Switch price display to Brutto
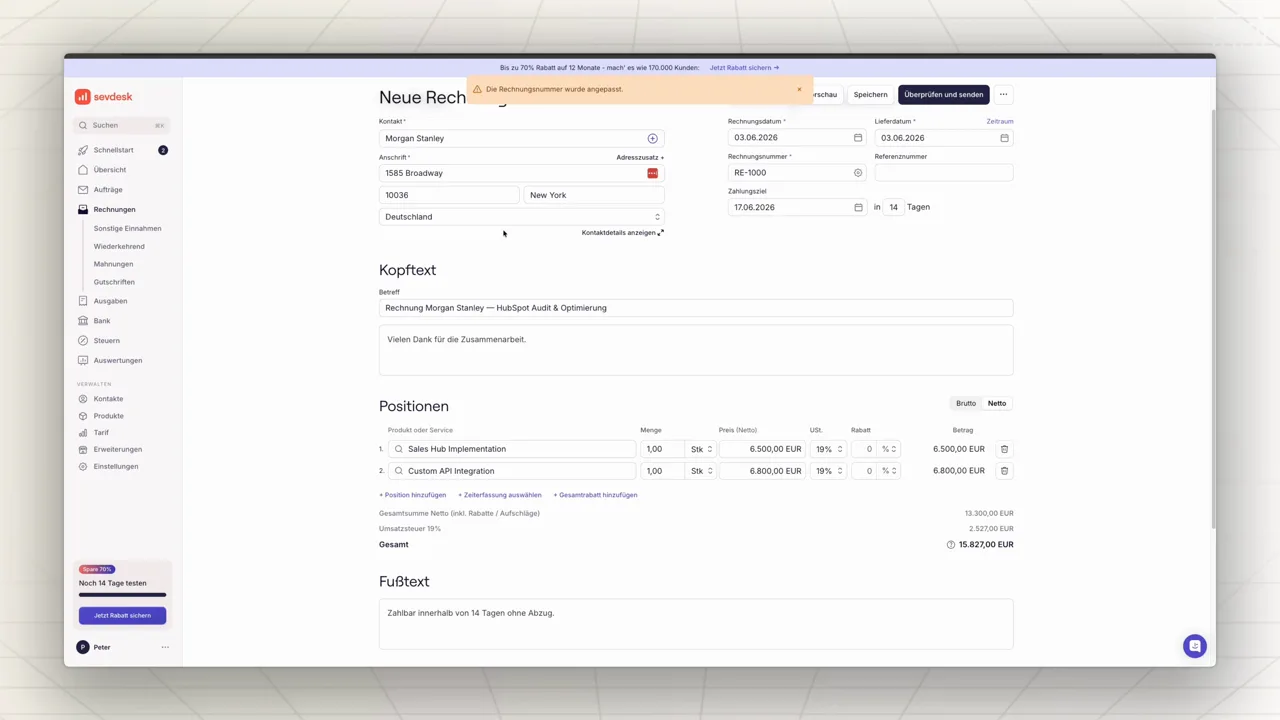 pos(966,404)
